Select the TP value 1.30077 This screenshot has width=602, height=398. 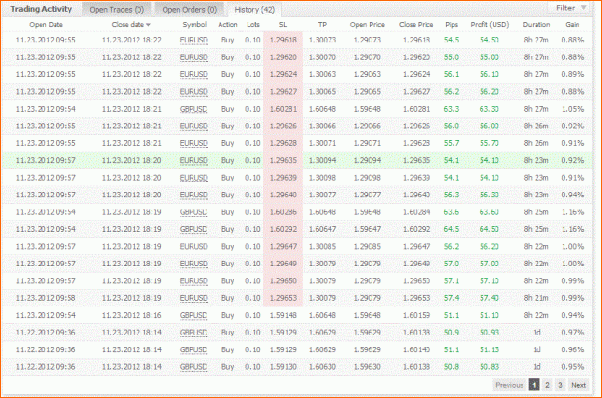click(x=322, y=195)
